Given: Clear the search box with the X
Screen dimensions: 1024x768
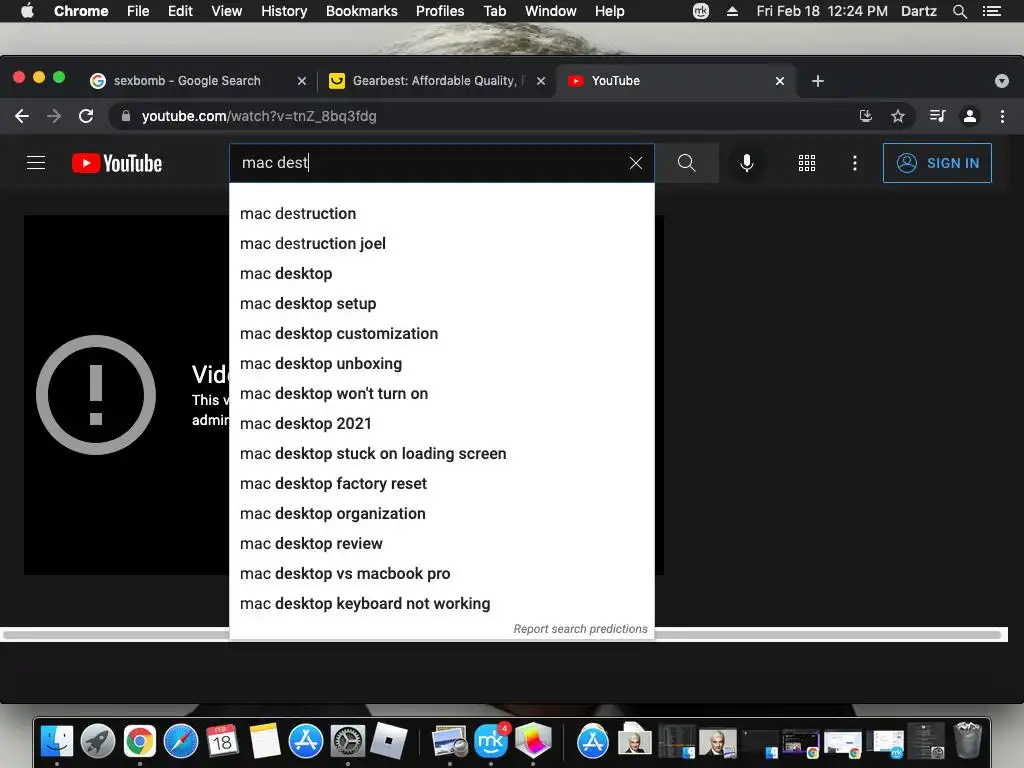Looking at the screenshot, I should [x=635, y=163].
